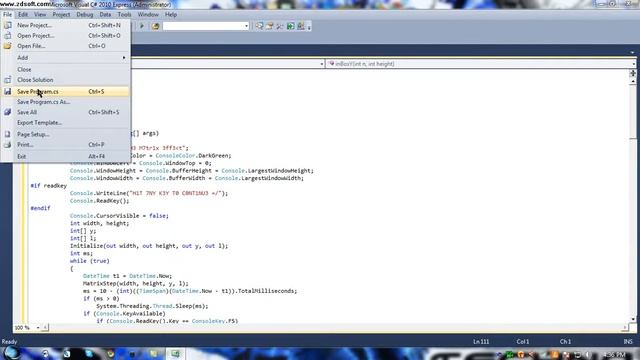640x360 pixels.
Task: Open the members dropdown showing inBoxY
Action: point(481,64)
